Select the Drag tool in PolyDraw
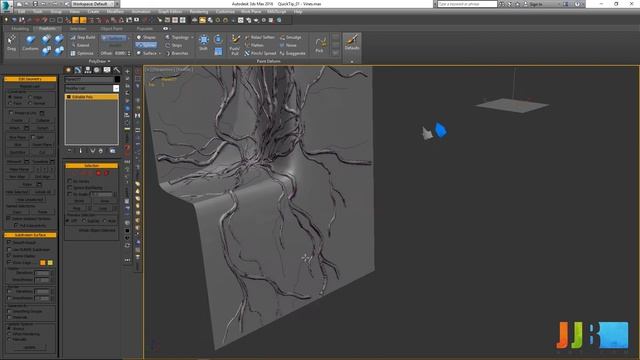 point(11,42)
